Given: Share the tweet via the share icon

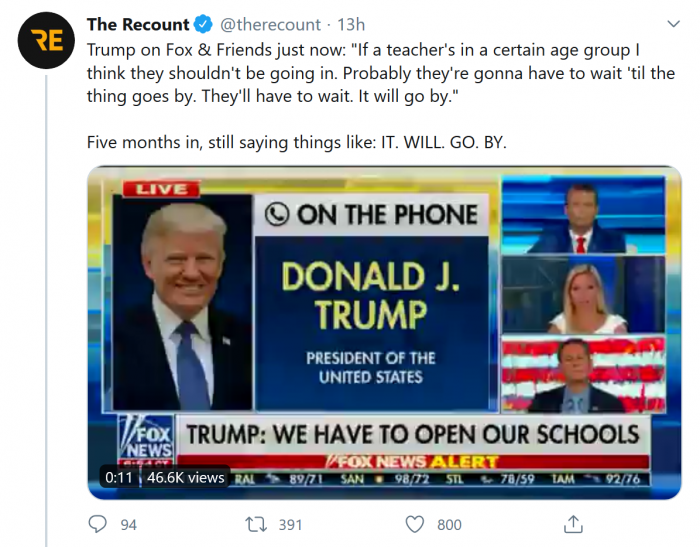Looking at the screenshot, I should (573, 524).
